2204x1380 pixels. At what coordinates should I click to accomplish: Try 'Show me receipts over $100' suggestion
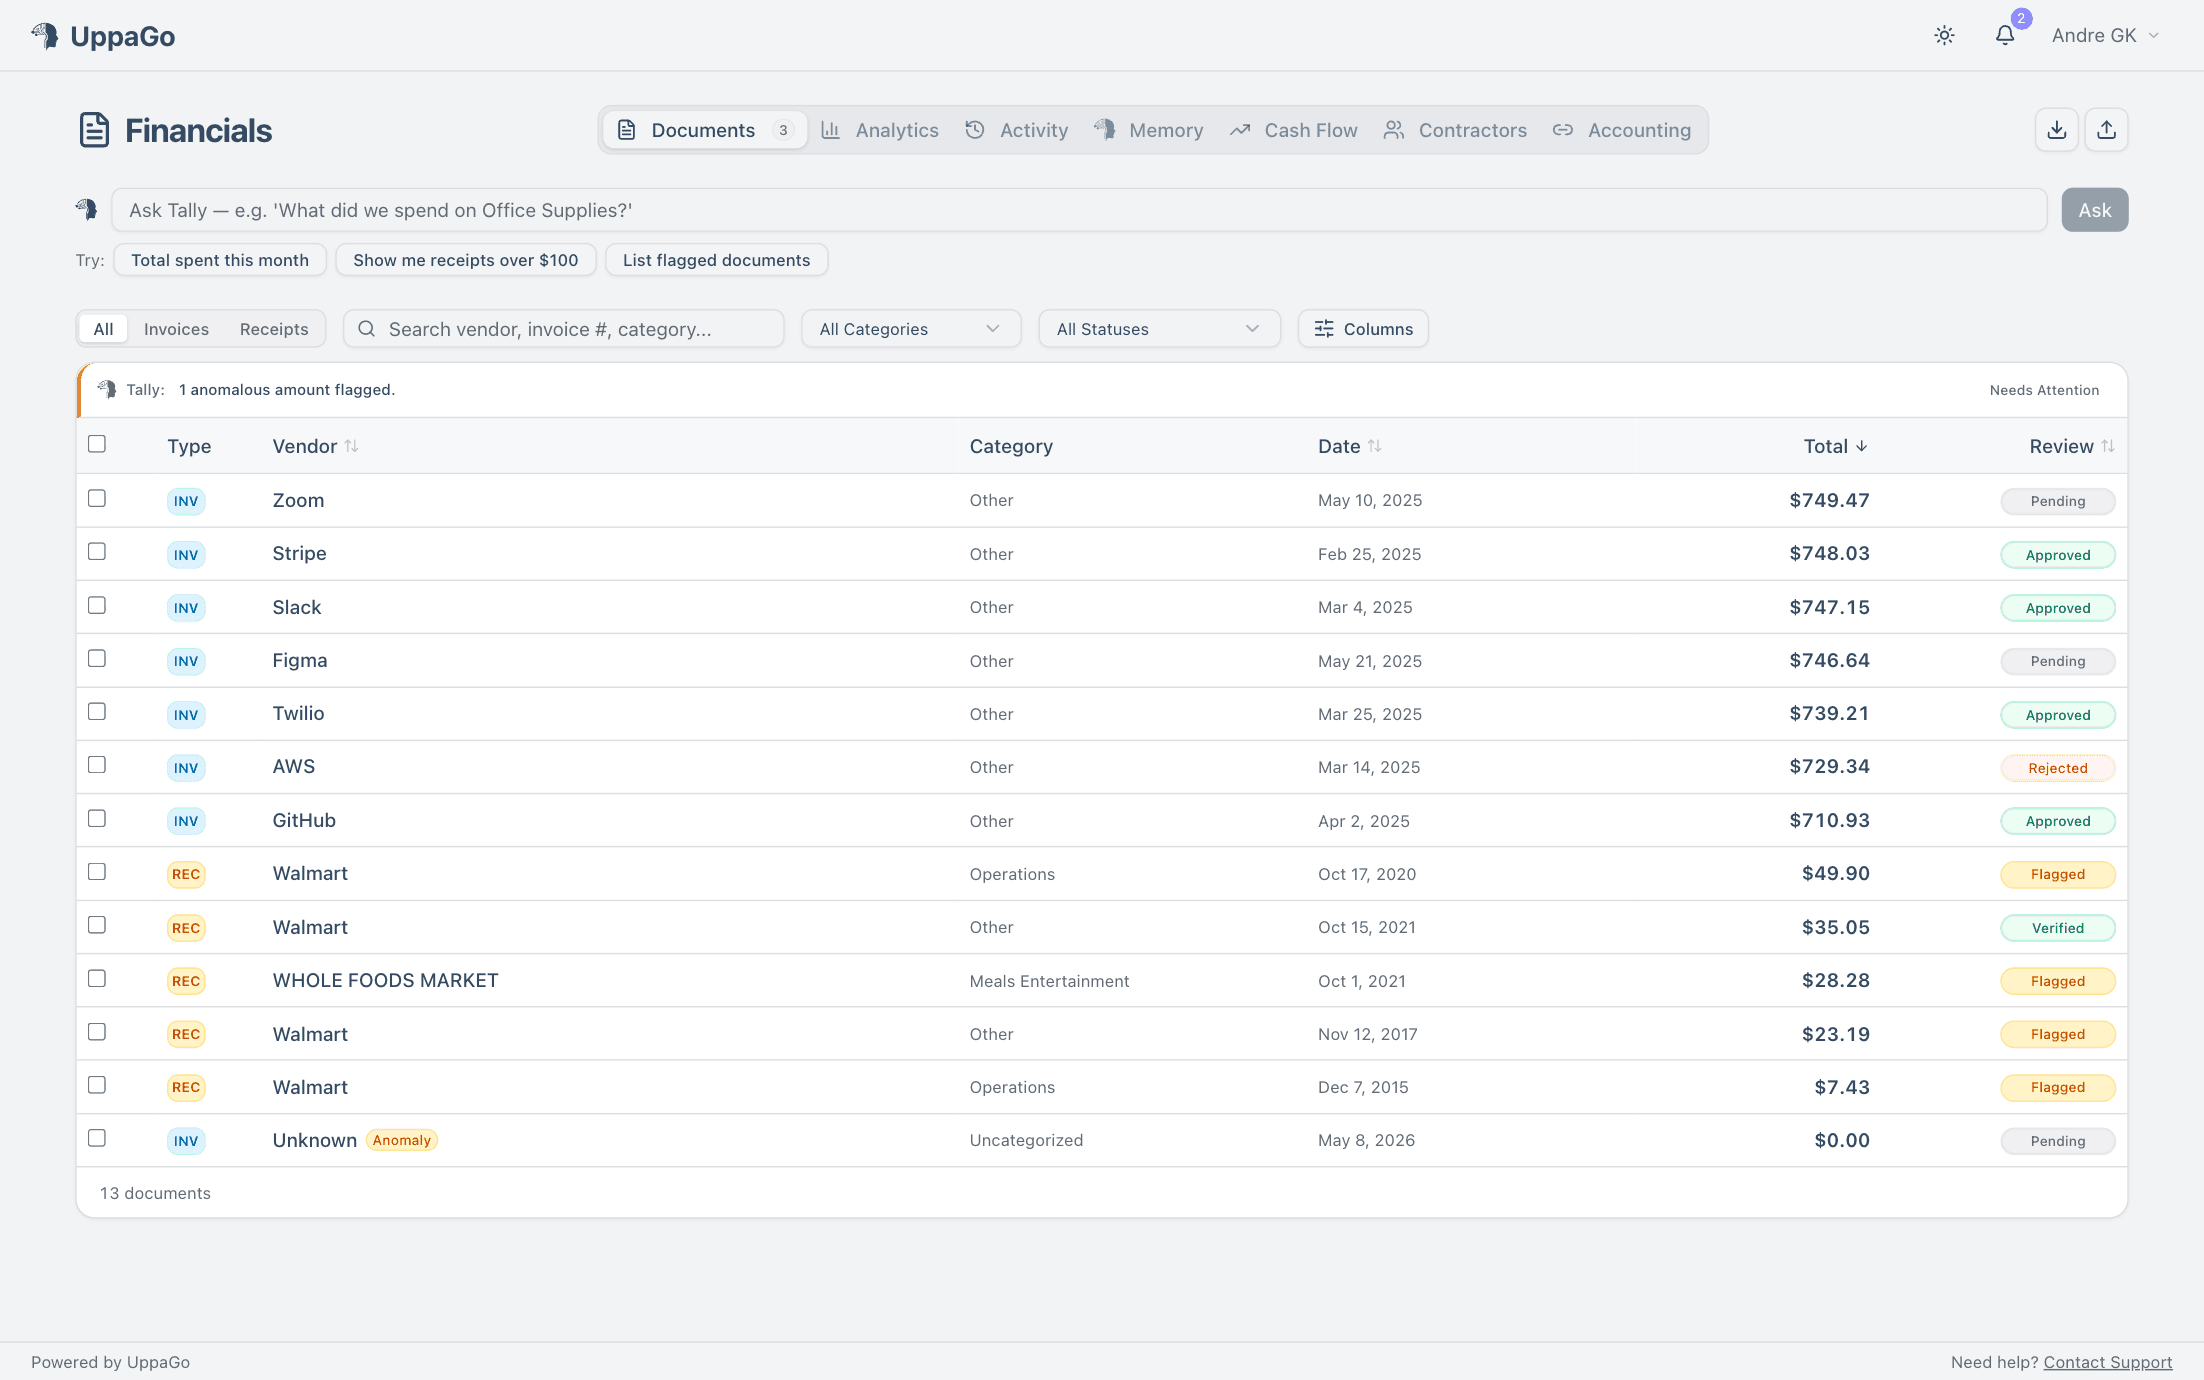click(x=466, y=260)
